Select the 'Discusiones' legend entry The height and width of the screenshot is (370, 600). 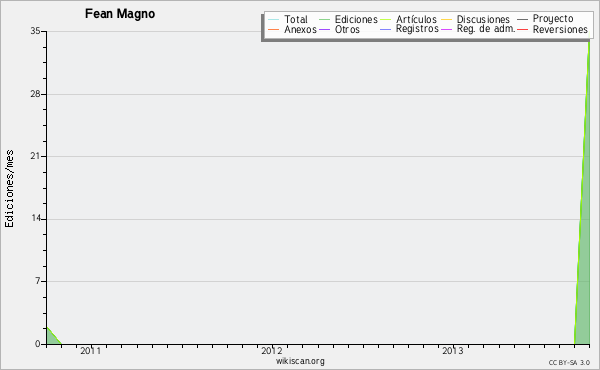tap(483, 19)
